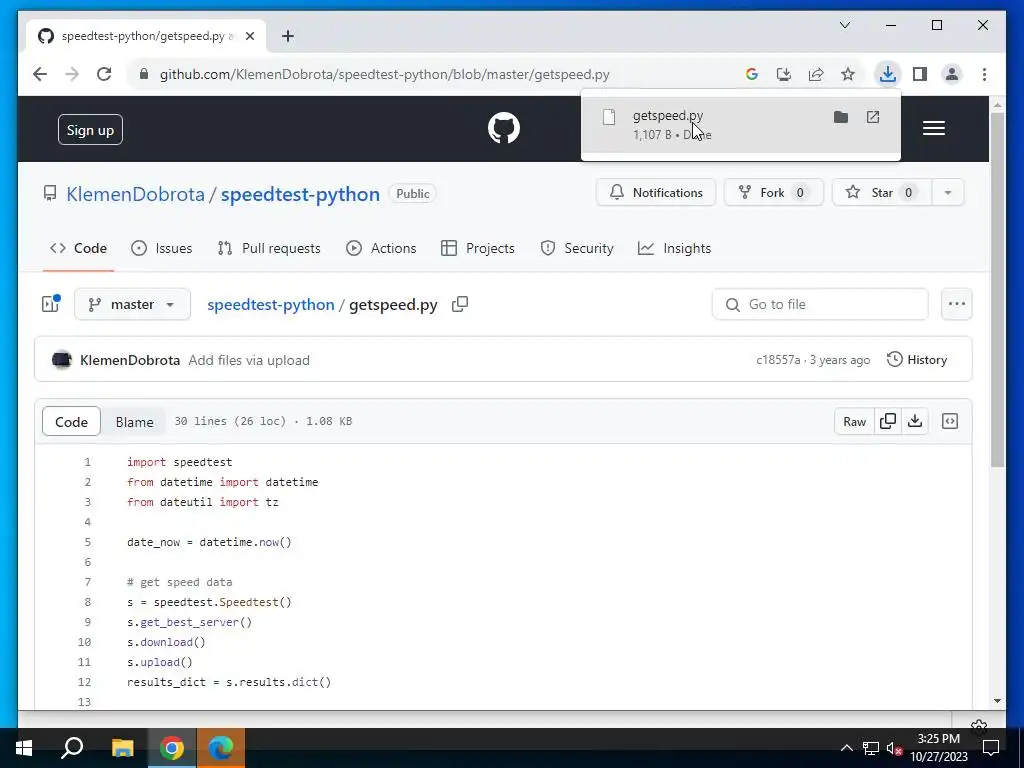Open commit History
1024x768 pixels.
coord(917,360)
